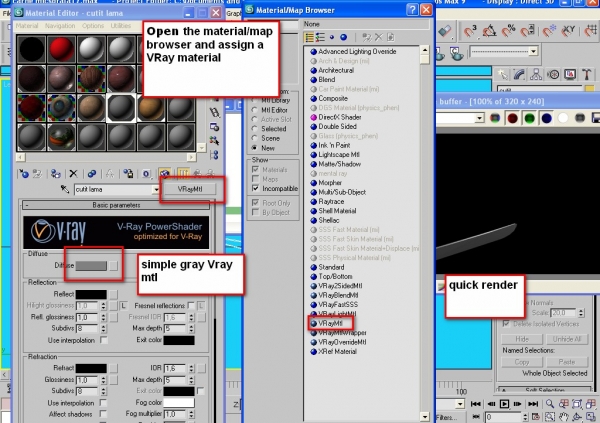Click the Put to Library icon

[128, 174]
